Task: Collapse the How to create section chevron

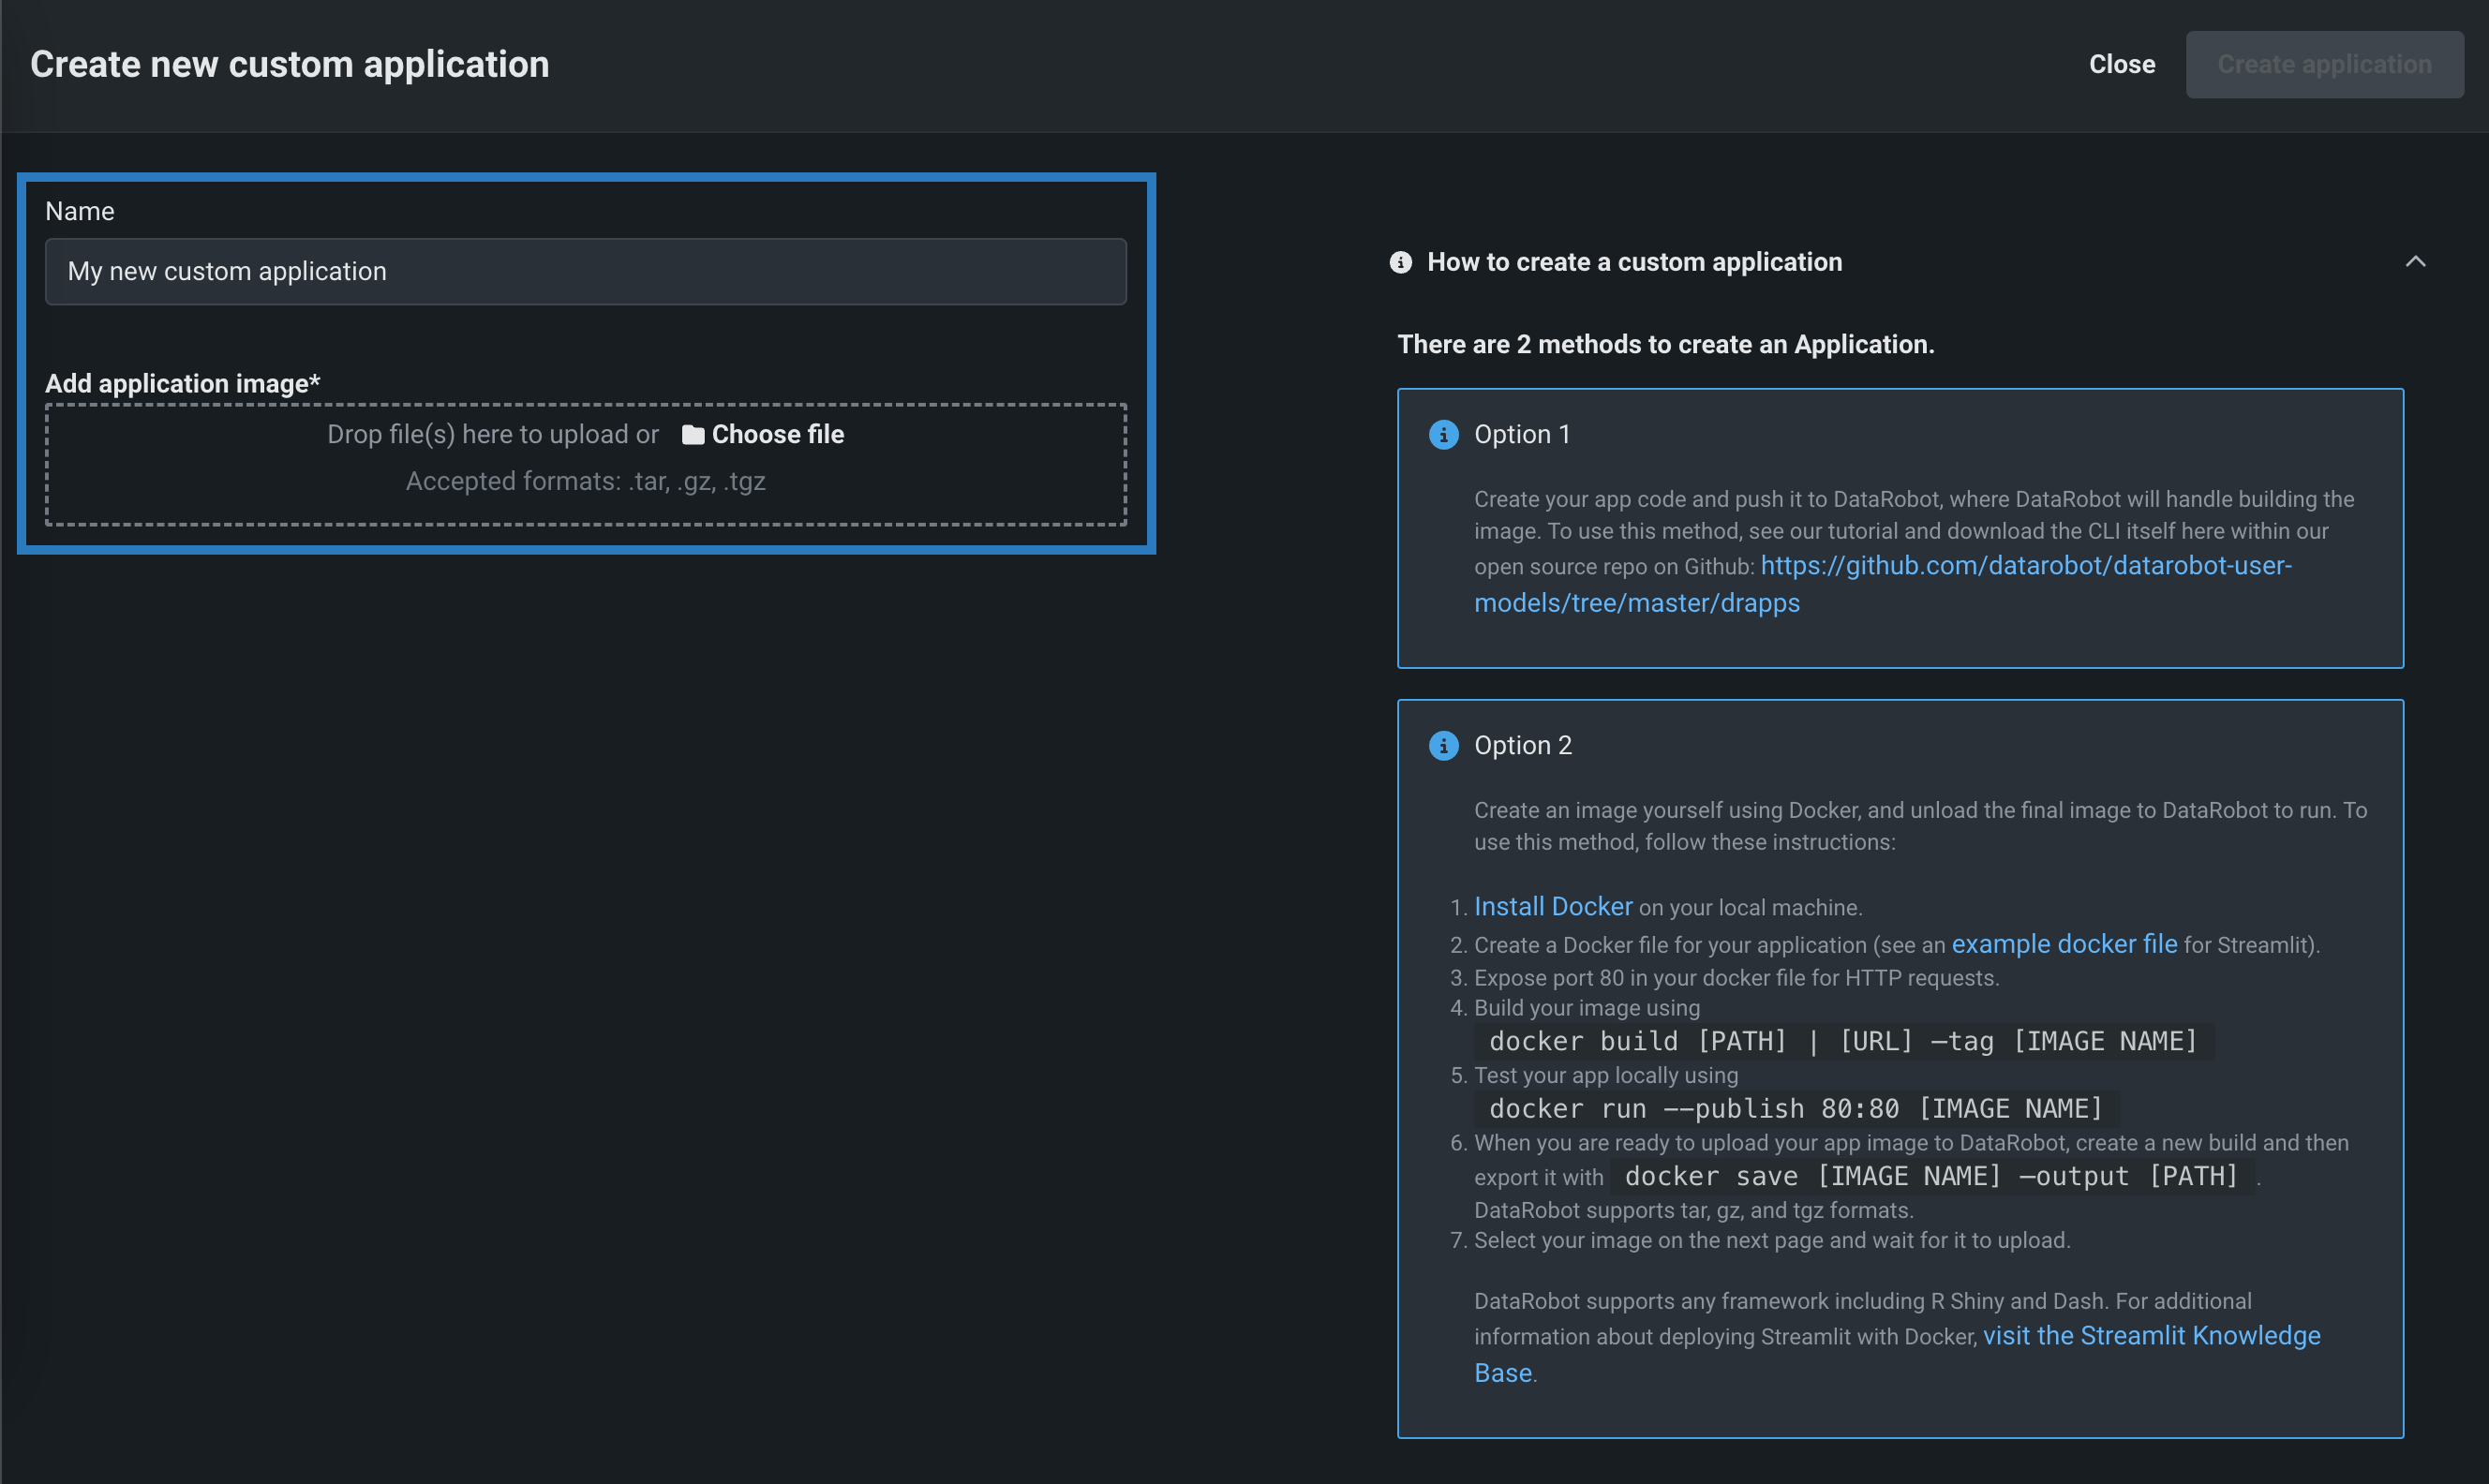Action: pyautogui.click(x=2415, y=262)
